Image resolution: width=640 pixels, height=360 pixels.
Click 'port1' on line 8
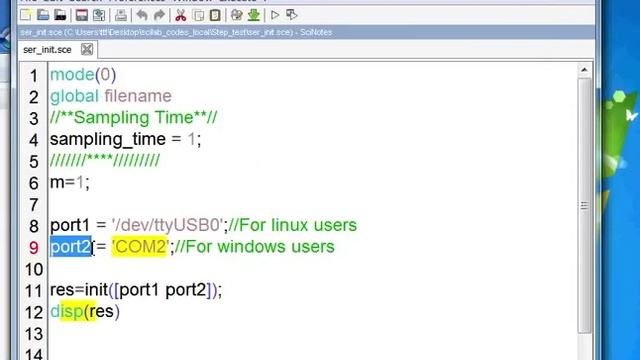69,225
